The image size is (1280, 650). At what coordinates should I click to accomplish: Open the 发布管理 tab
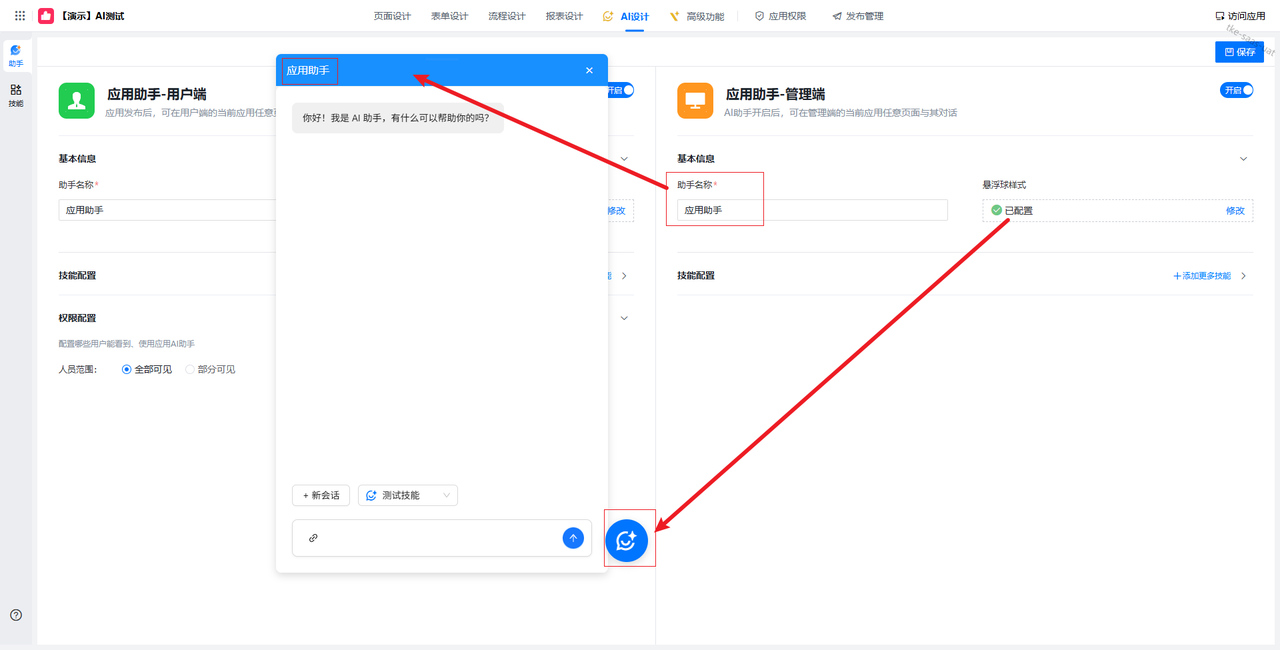coord(858,16)
